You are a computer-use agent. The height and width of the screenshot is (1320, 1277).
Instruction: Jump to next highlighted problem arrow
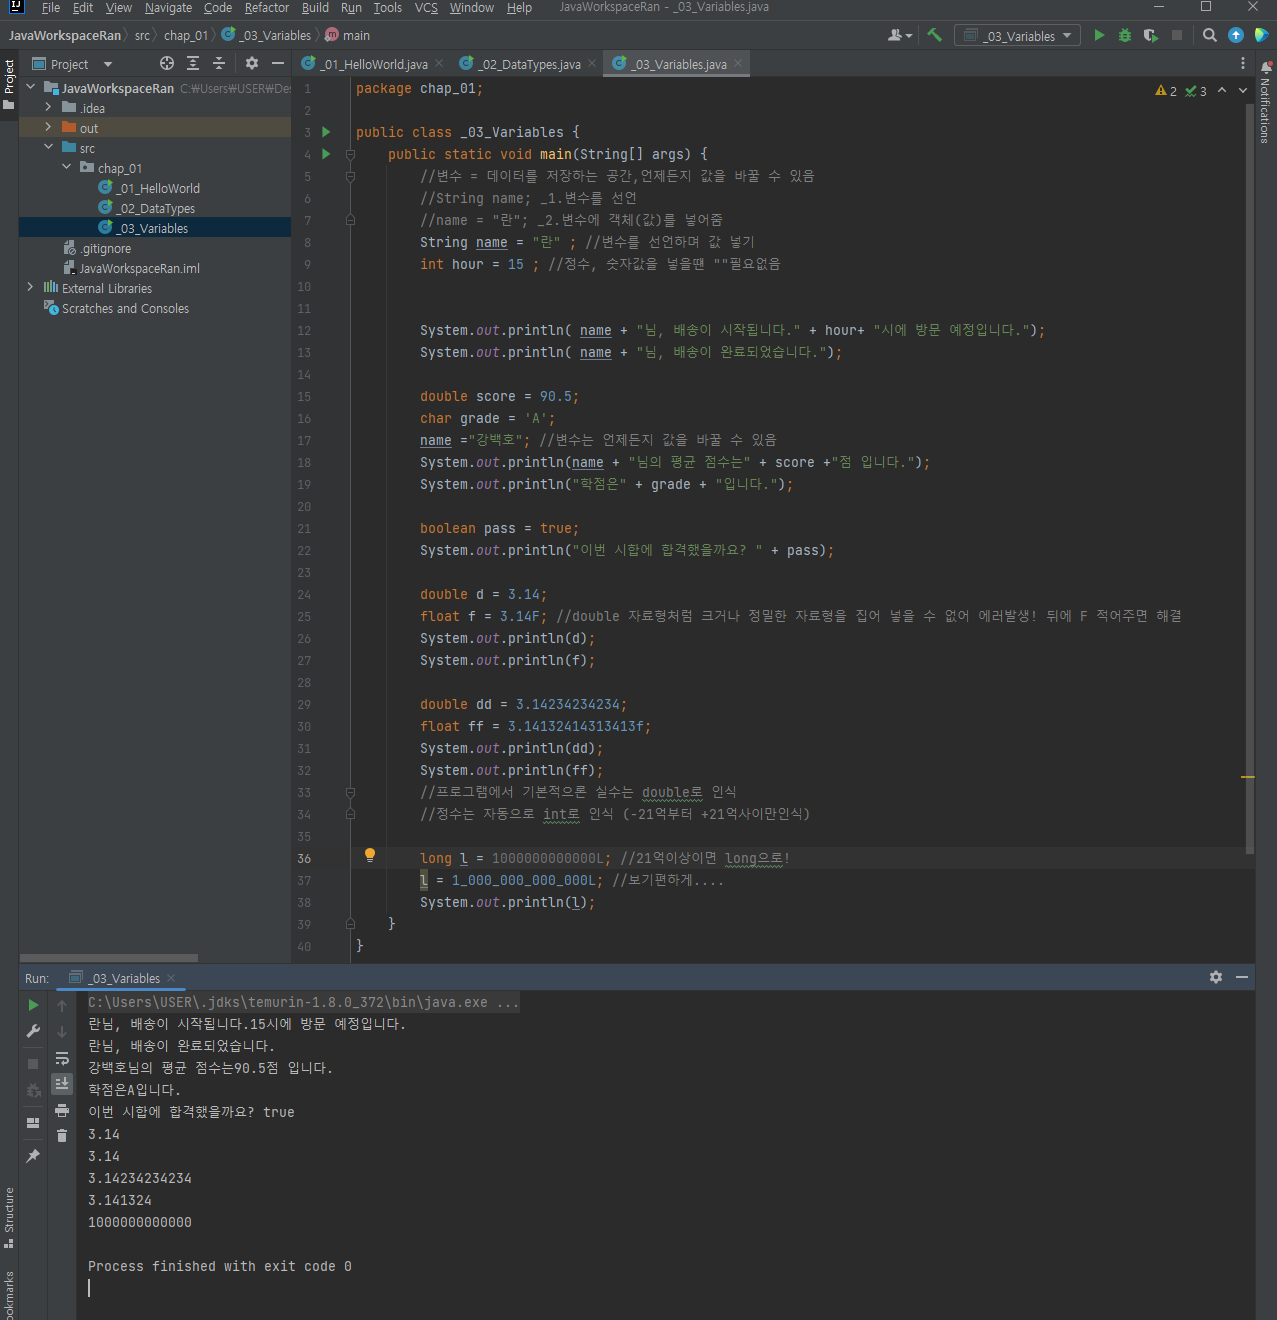click(1243, 90)
